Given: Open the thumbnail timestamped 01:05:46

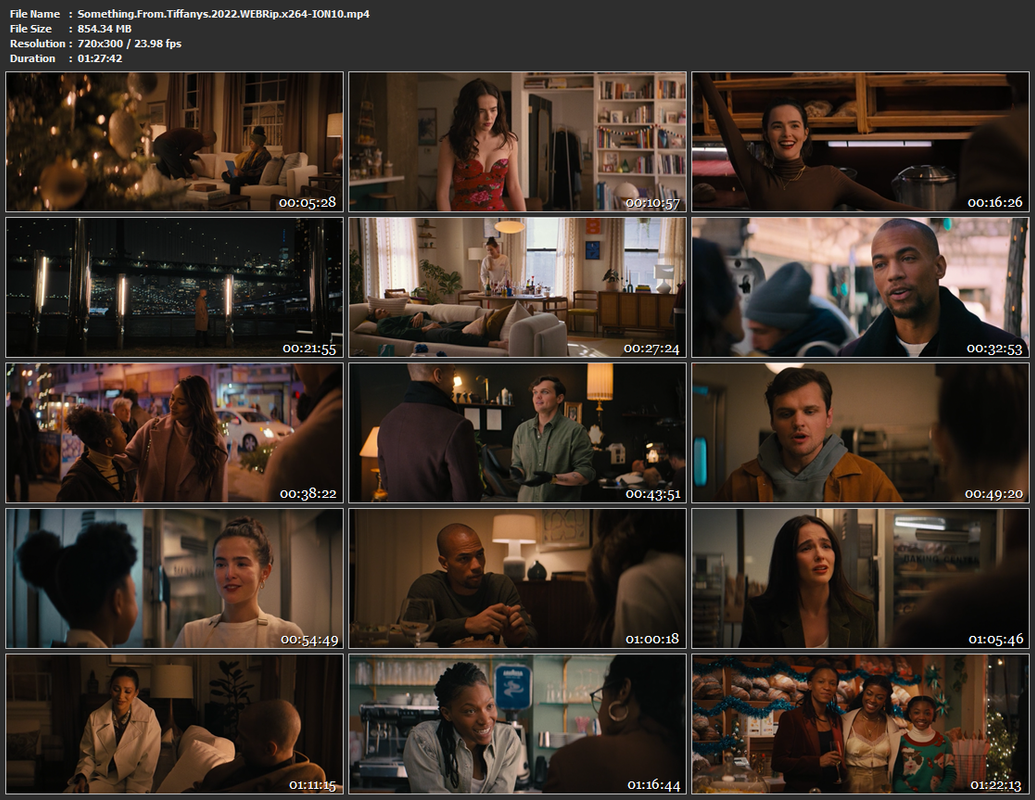Looking at the screenshot, I should tap(861, 578).
